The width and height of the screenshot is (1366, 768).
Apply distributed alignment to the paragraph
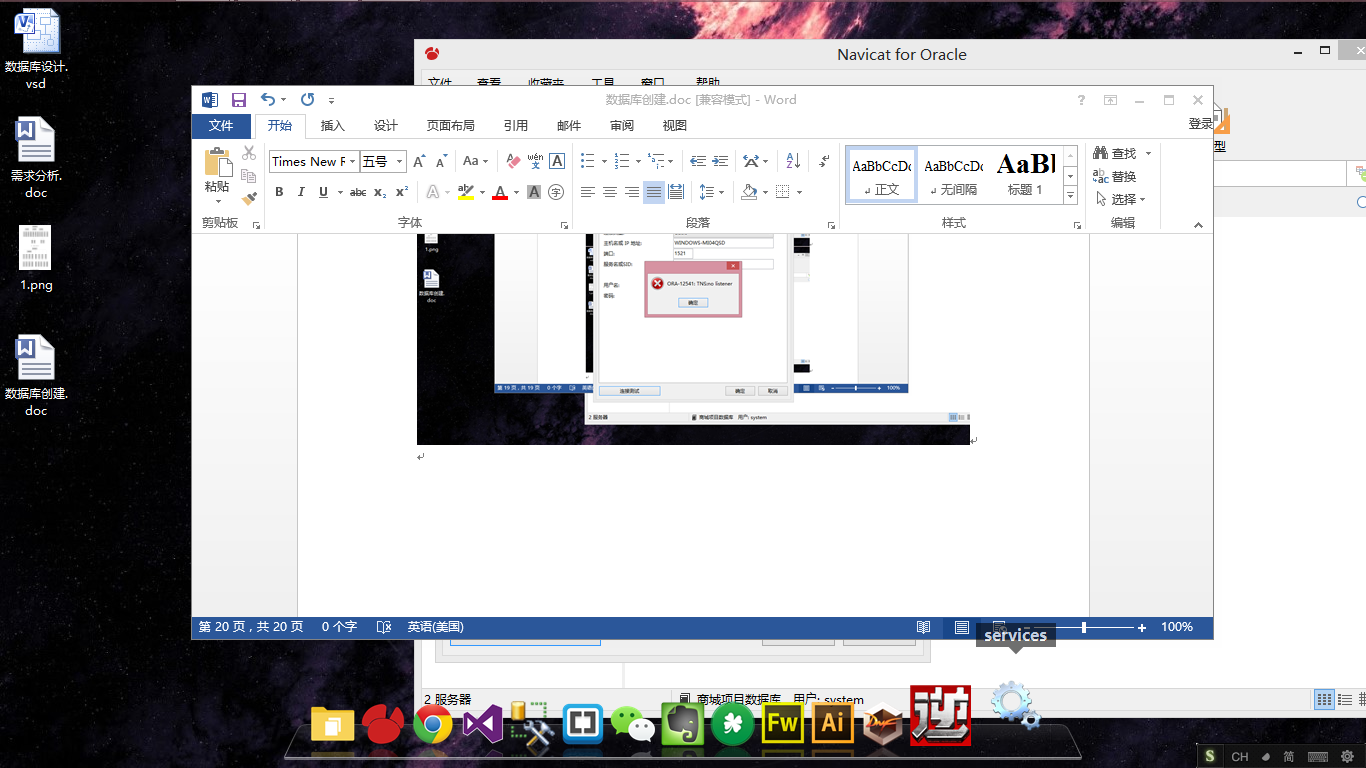pos(676,192)
